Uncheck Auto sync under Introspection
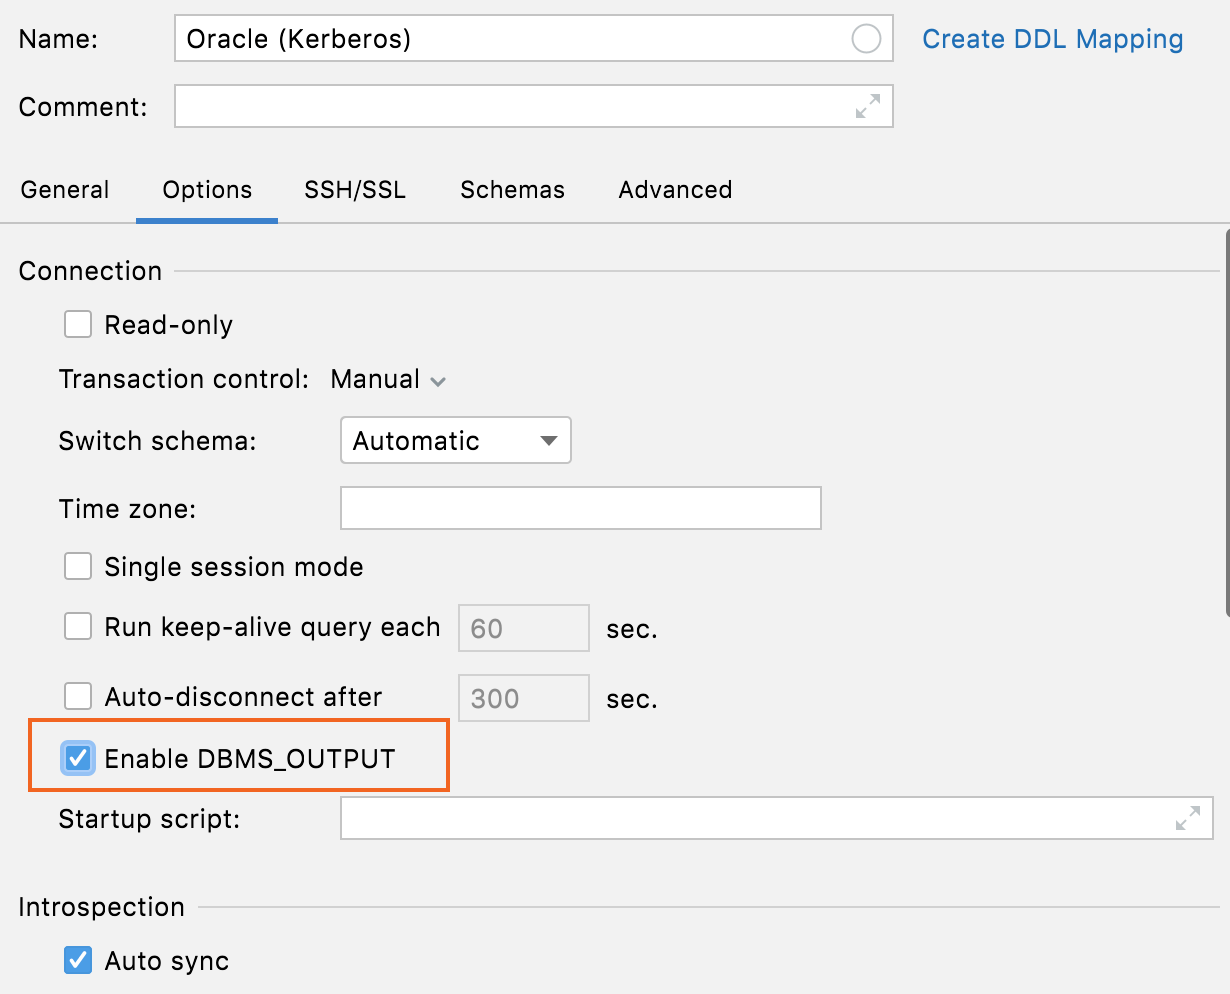1230x994 pixels. pos(77,961)
